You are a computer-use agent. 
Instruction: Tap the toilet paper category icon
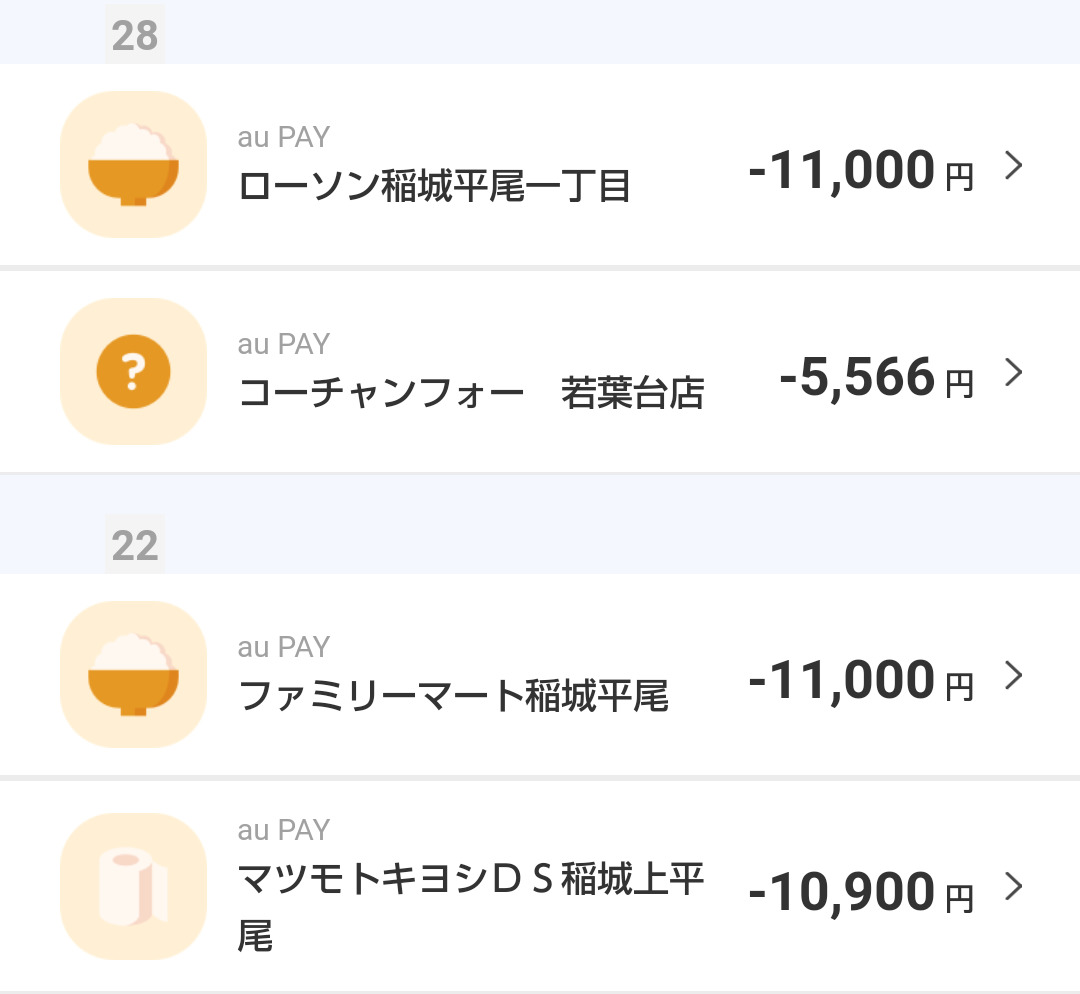point(133,887)
